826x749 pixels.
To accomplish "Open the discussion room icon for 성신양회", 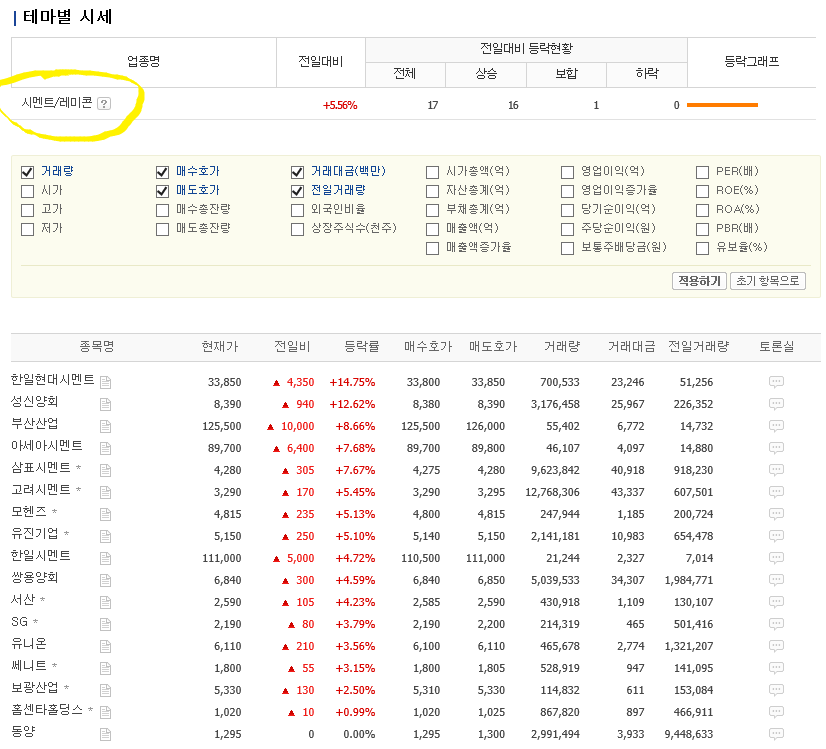I will (x=776, y=404).
